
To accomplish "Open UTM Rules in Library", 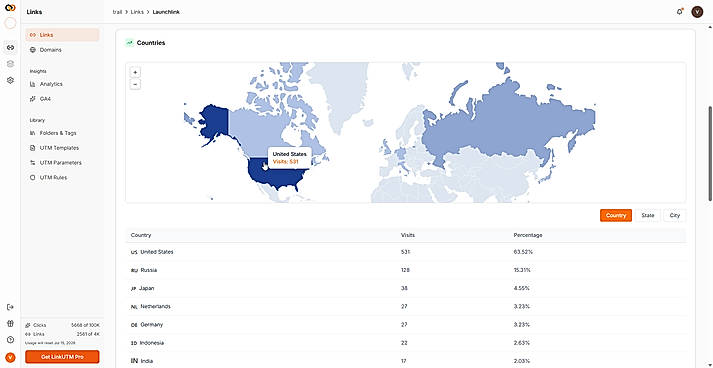I will tap(62, 177).
